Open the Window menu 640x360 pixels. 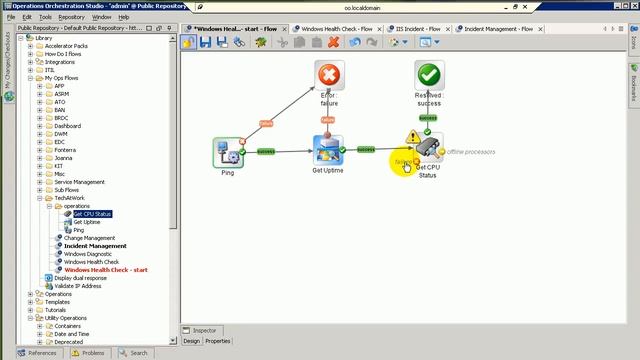point(101,17)
